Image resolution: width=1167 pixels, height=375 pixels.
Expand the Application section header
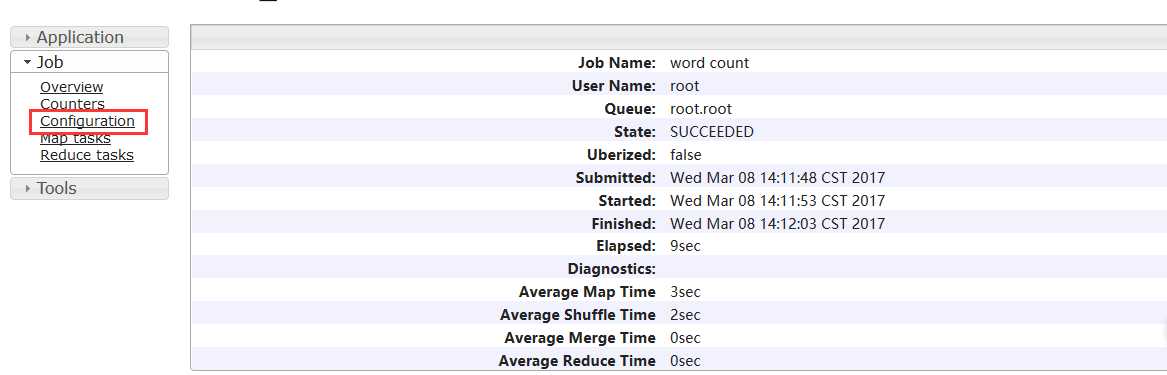[89, 37]
